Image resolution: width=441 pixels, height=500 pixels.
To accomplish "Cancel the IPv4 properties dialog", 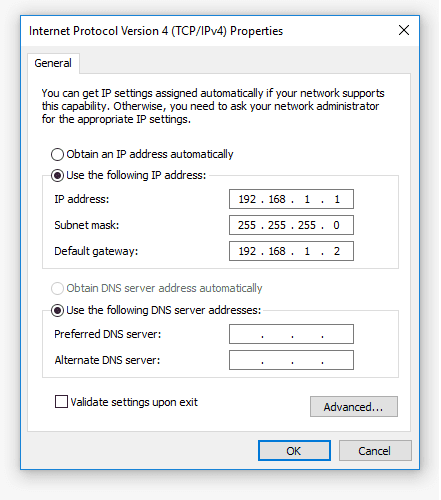I will coord(375,451).
